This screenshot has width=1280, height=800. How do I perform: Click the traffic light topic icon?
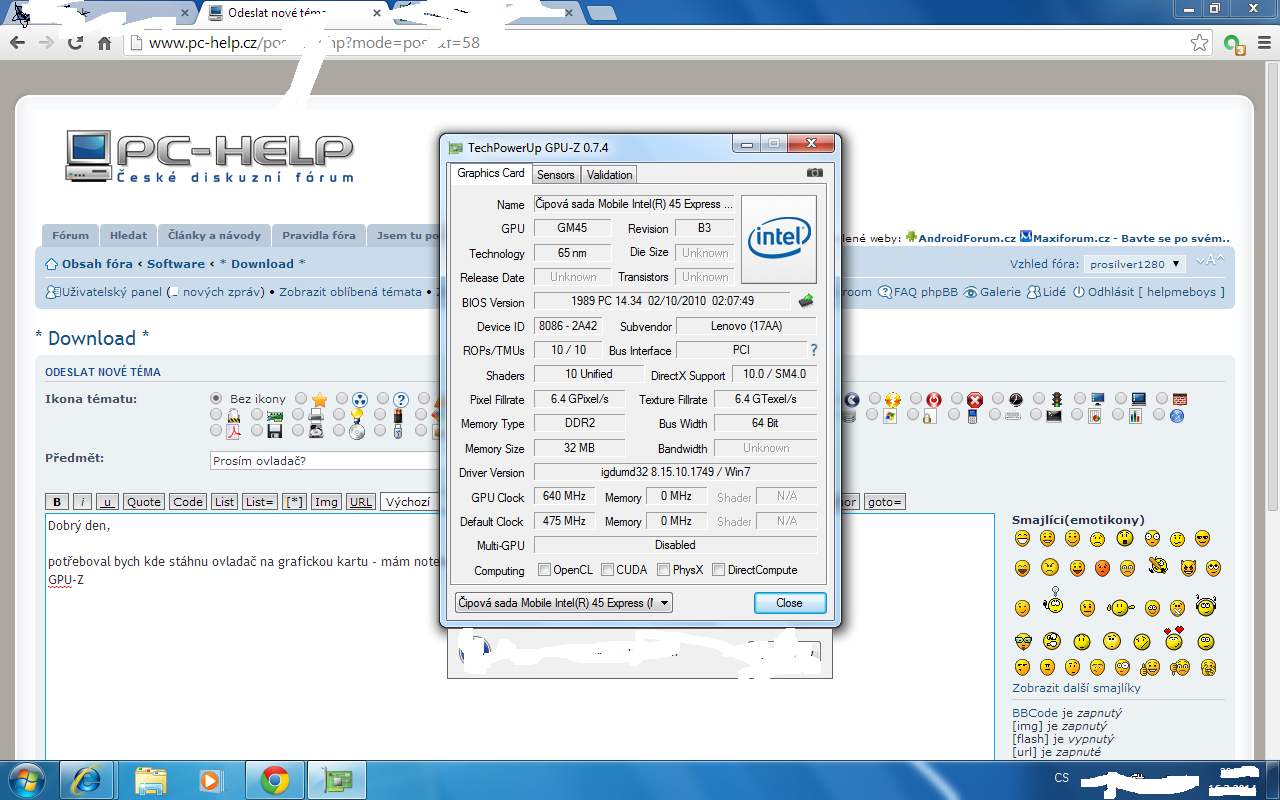[1057, 399]
